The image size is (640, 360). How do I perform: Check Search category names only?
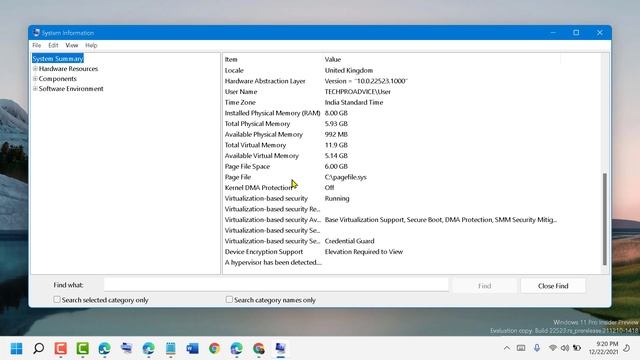point(229,300)
